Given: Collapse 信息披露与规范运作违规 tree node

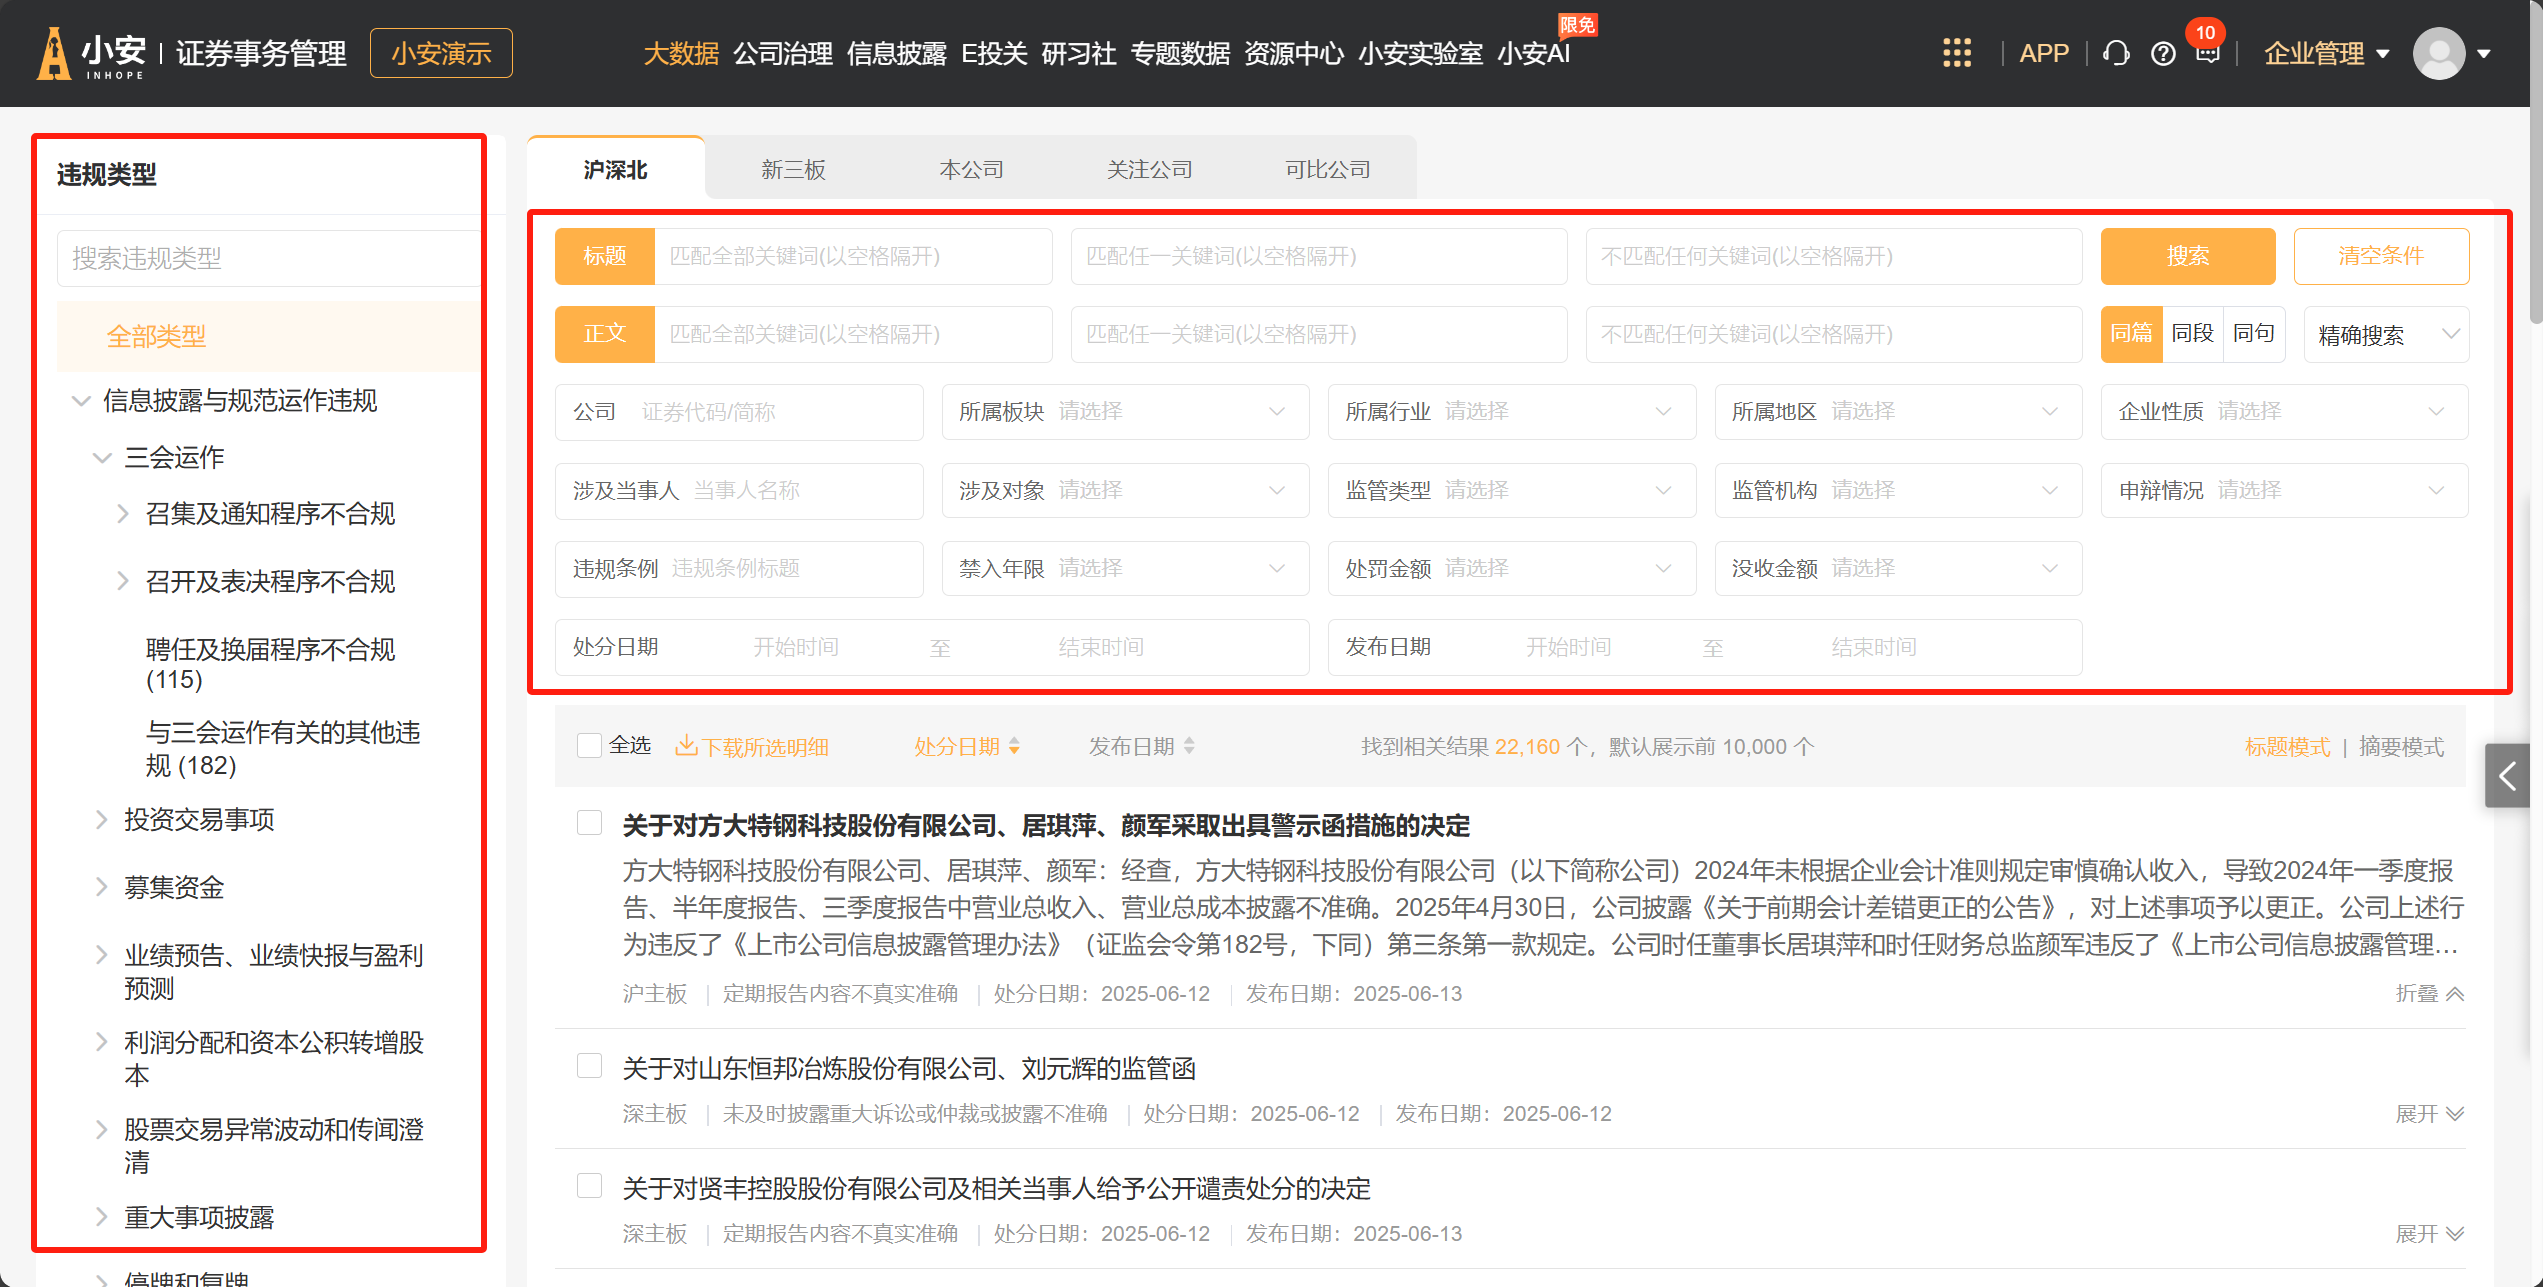Looking at the screenshot, I should pos(81,401).
